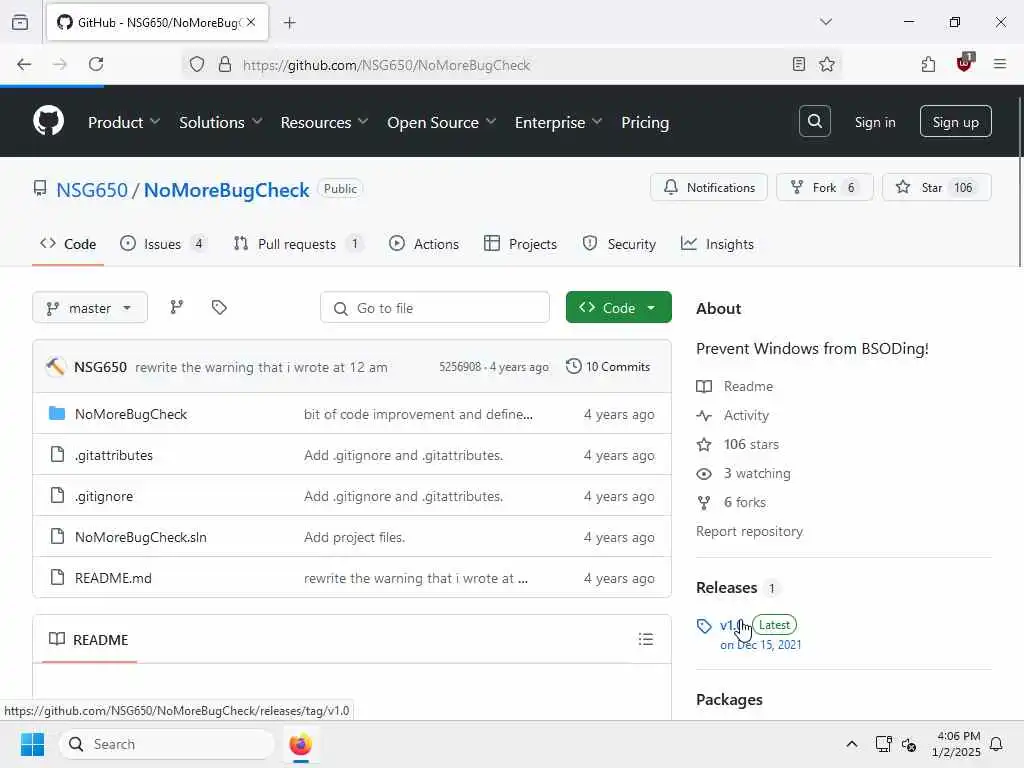Expand Product menu
Image resolution: width=1024 pixels, height=768 pixels.
click(x=124, y=122)
